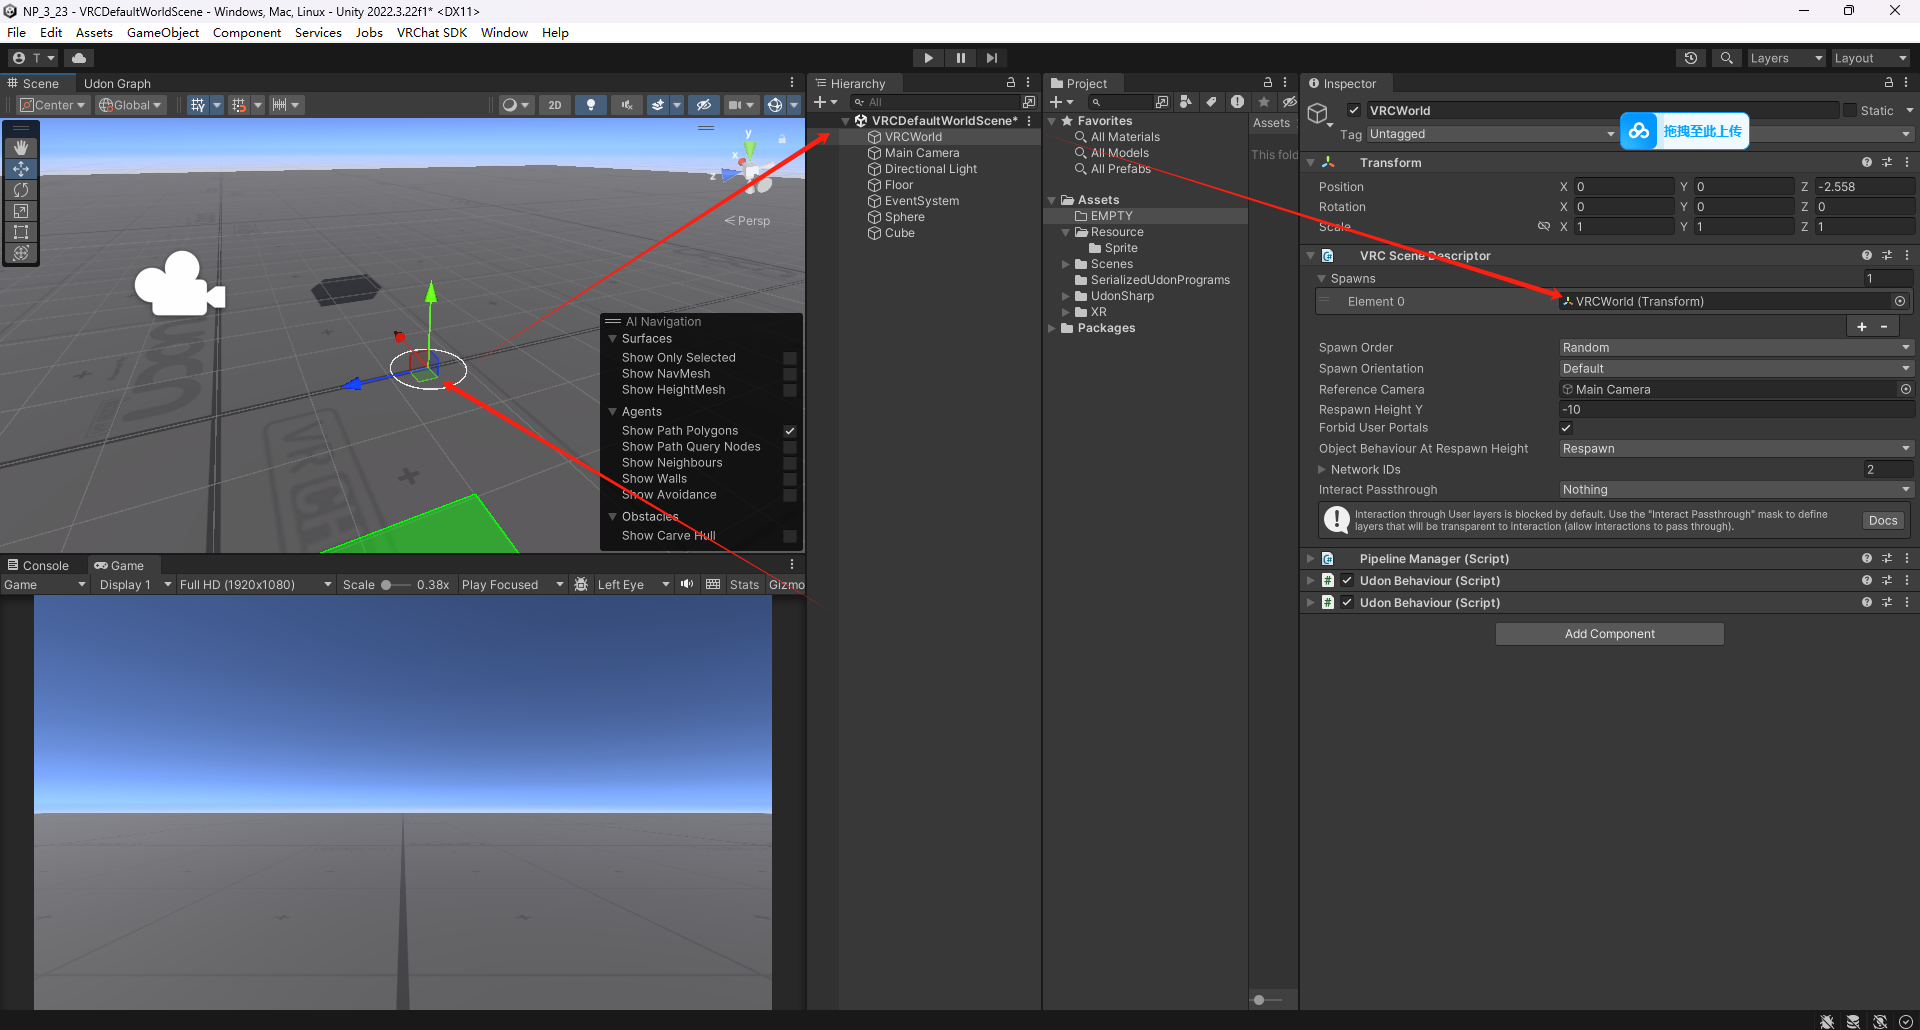Add a spawn element with plus button

point(1862,327)
